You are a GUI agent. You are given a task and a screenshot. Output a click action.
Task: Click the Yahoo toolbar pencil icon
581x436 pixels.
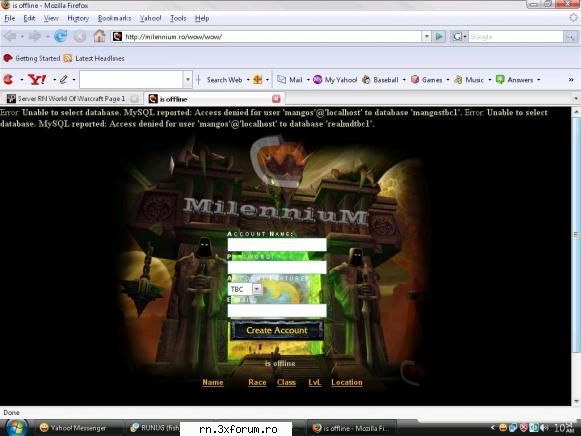click(x=63, y=79)
